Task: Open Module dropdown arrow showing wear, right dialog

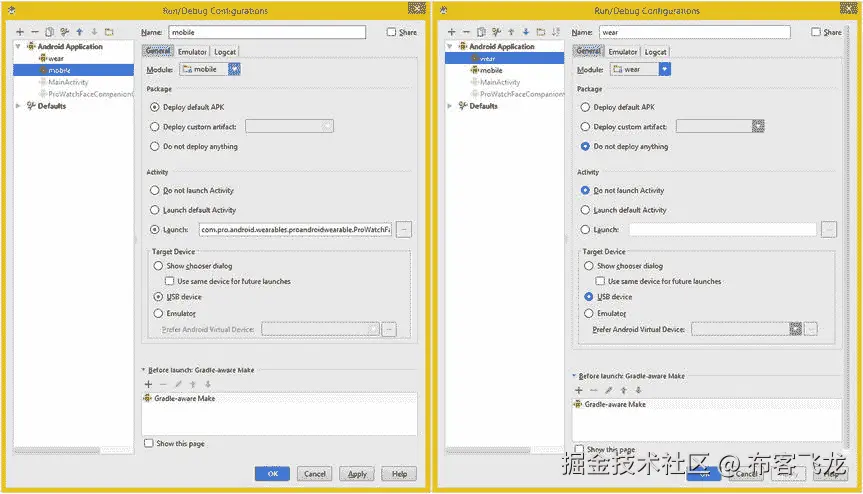Action: 665,69
